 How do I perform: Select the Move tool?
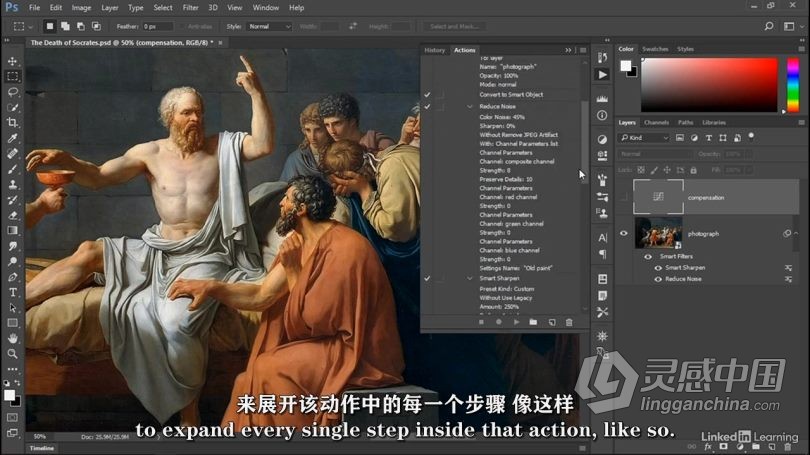[12, 61]
